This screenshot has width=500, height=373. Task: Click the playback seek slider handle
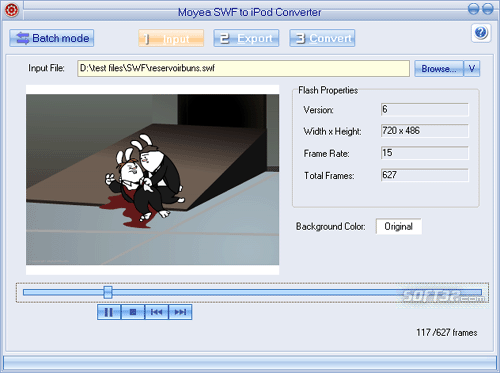tap(108, 292)
